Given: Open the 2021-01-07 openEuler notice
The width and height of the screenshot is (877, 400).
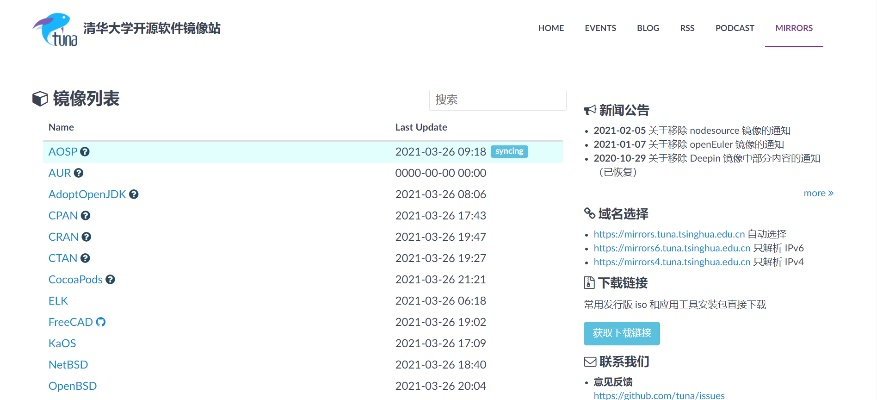Looking at the screenshot, I should coord(689,144).
